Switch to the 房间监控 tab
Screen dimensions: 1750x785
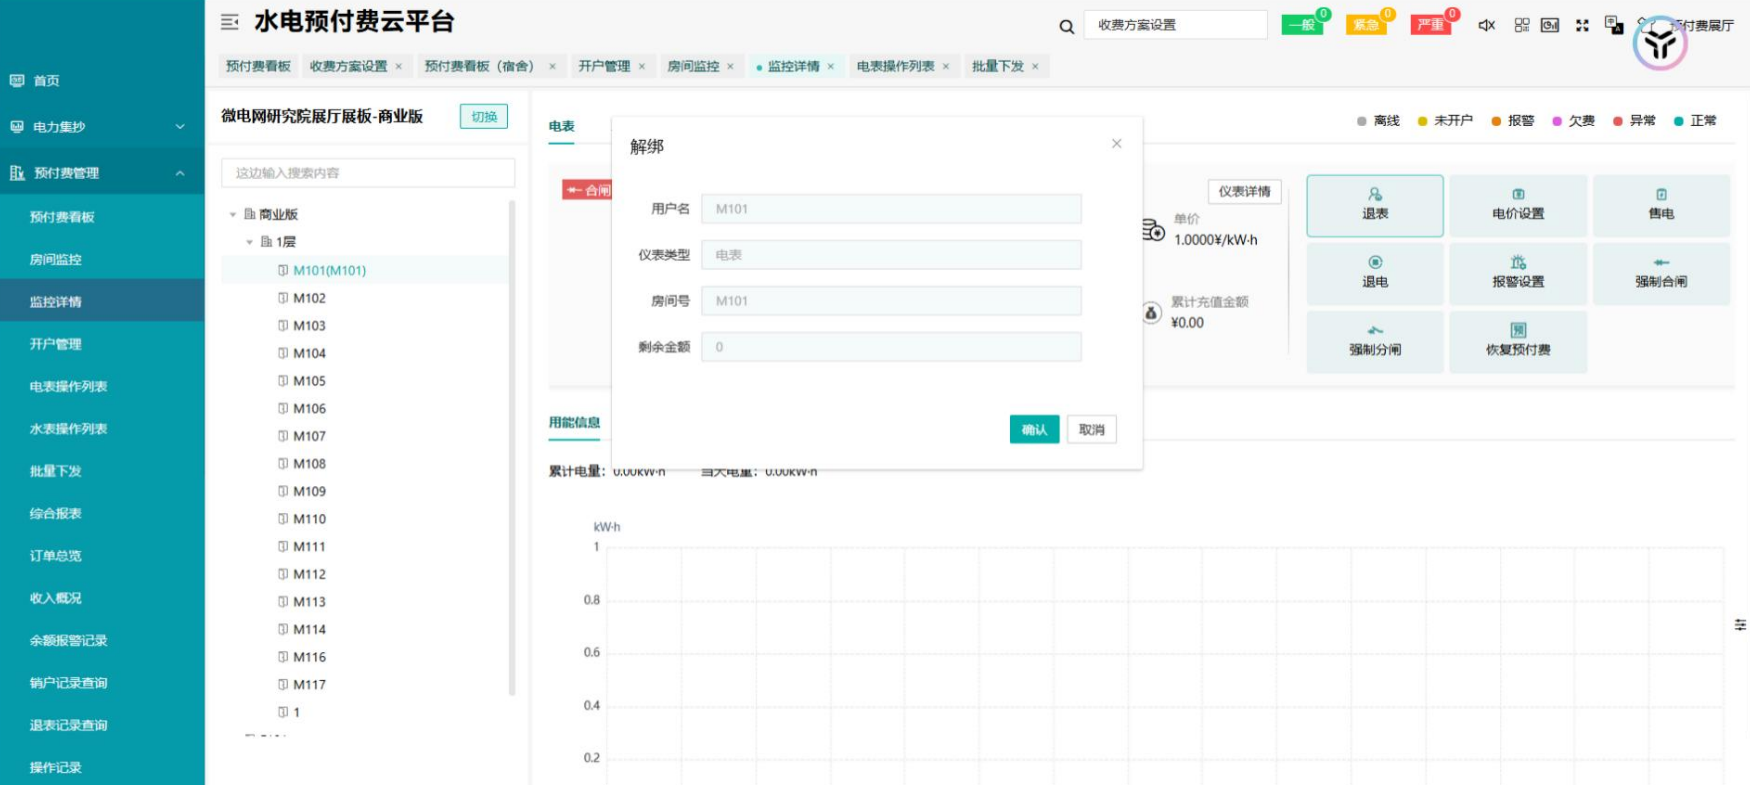[x=693, y=66]
